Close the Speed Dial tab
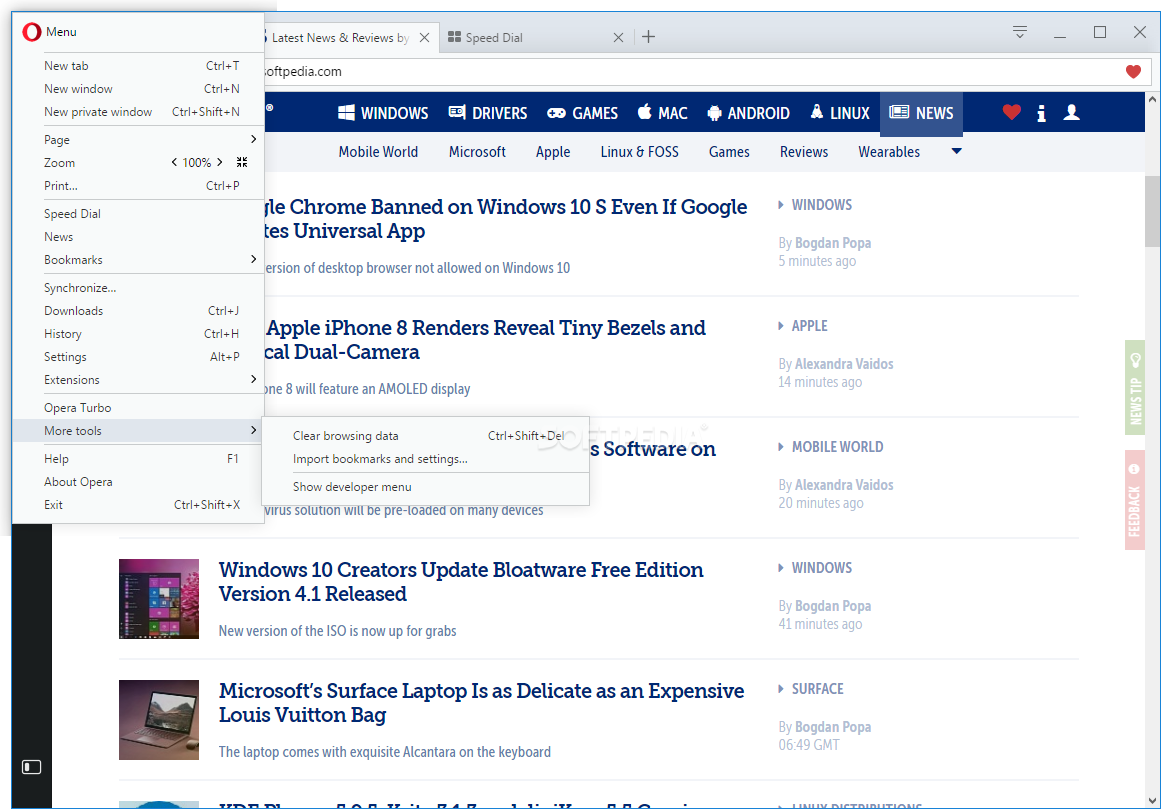Screen dimensions: 1161x809 coord(618,37)
